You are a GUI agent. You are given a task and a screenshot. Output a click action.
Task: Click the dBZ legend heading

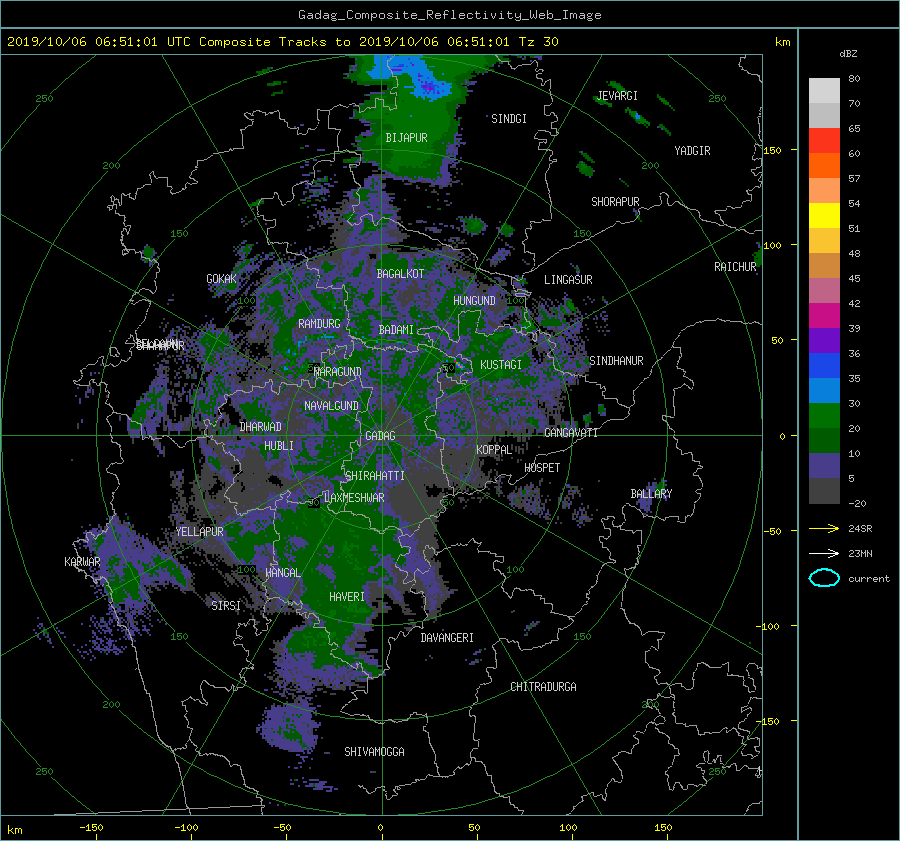click(x=848, y=53)
